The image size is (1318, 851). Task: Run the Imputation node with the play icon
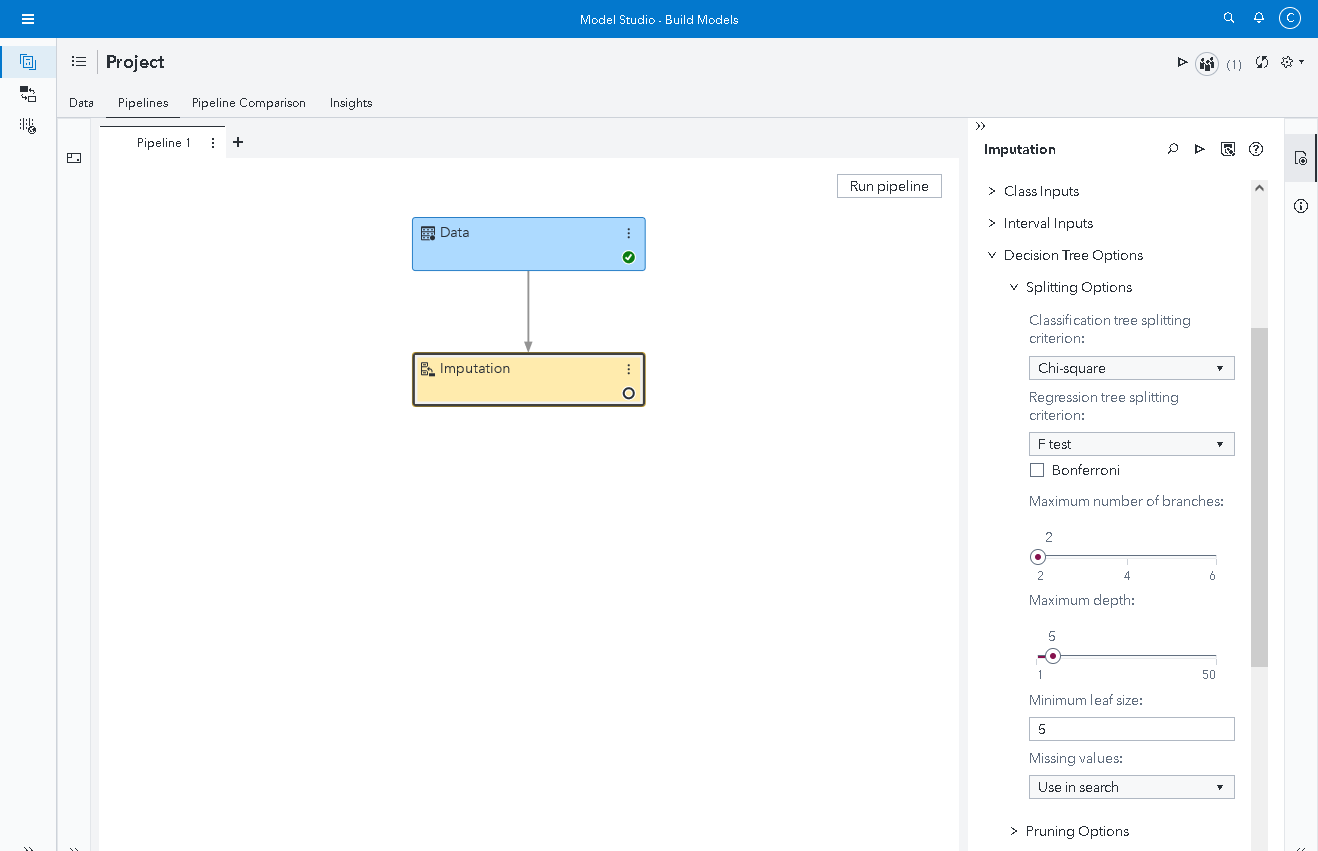1200,148
